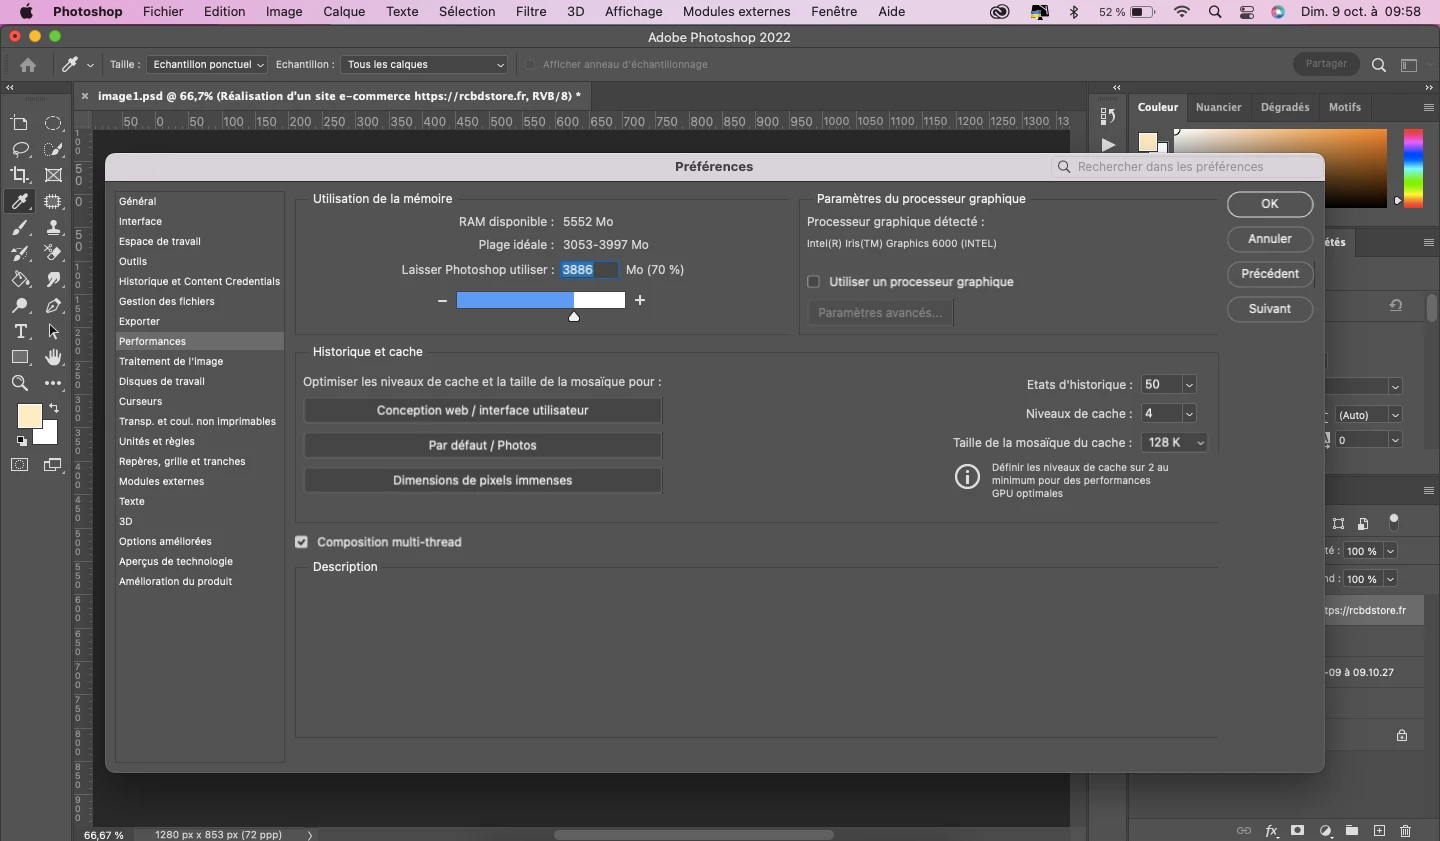Select the Brush tool
1440x841 pixels.
point(20,228)
